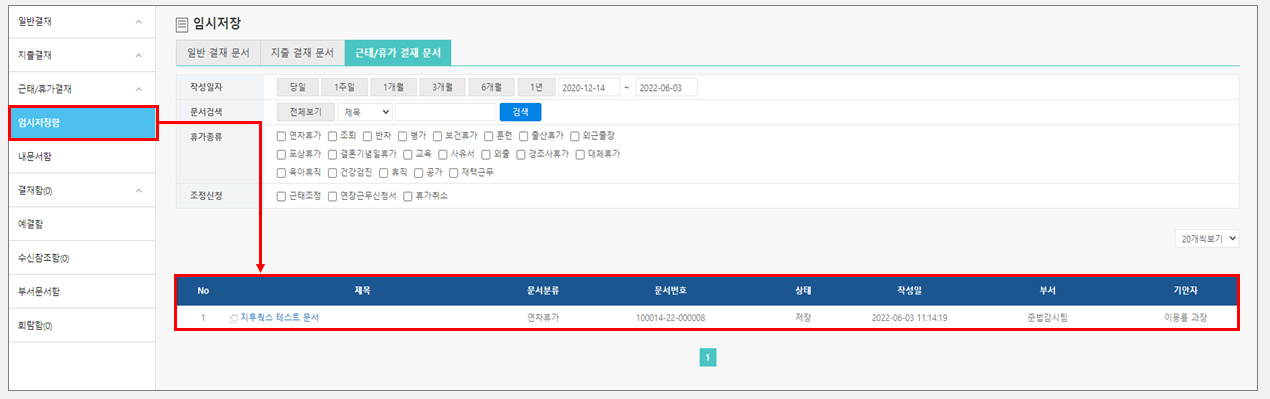Screen dimensions: 1270x399
Task: Click the 2022-06-03 11:14:19 date cell
Action: coord(909,318)
